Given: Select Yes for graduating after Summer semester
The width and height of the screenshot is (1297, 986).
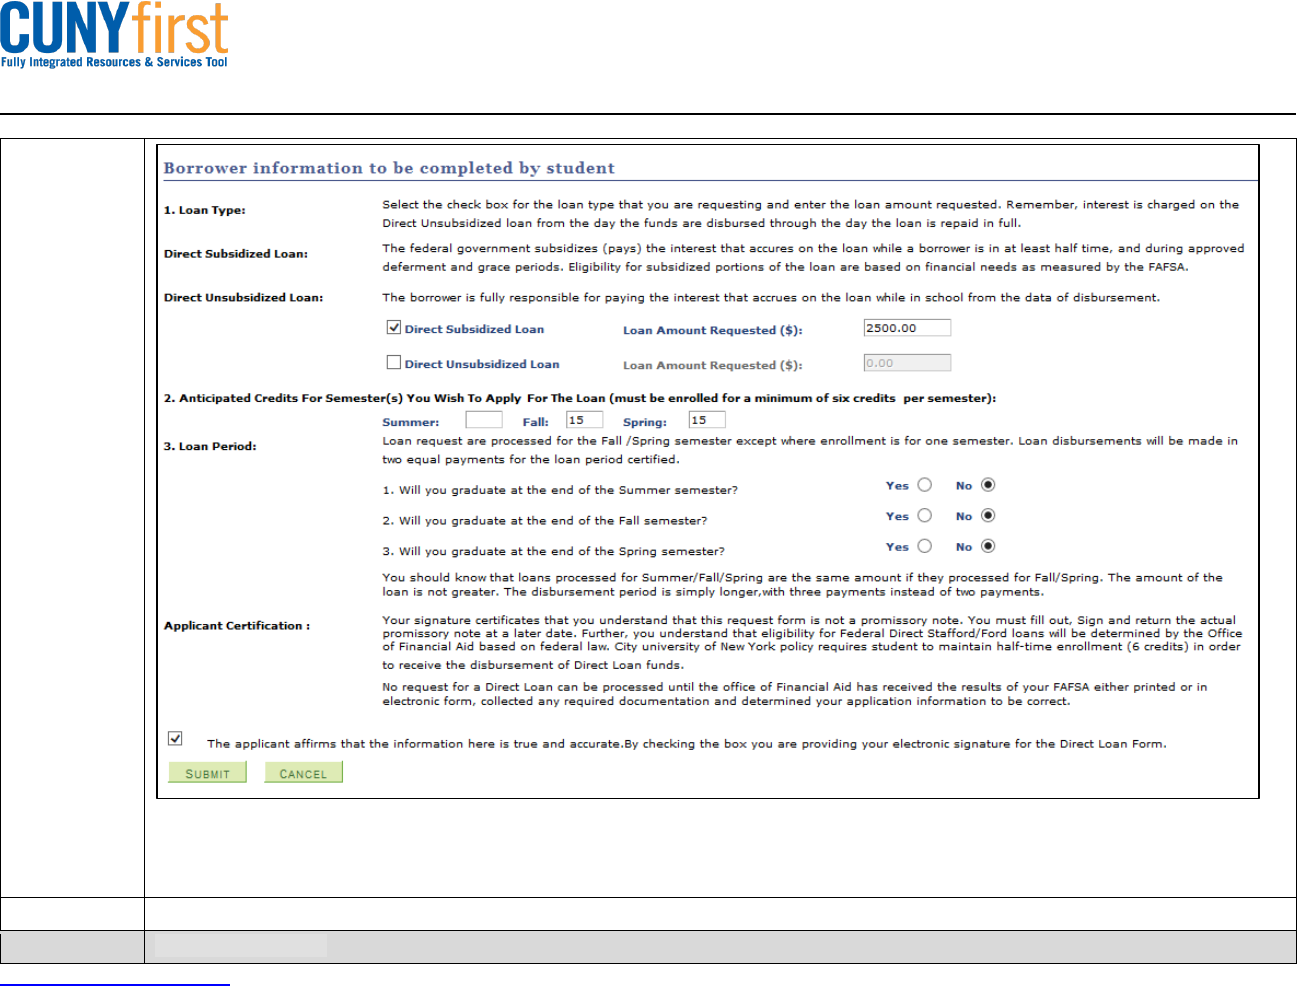Looking at the screenshot, I should 925,485.
